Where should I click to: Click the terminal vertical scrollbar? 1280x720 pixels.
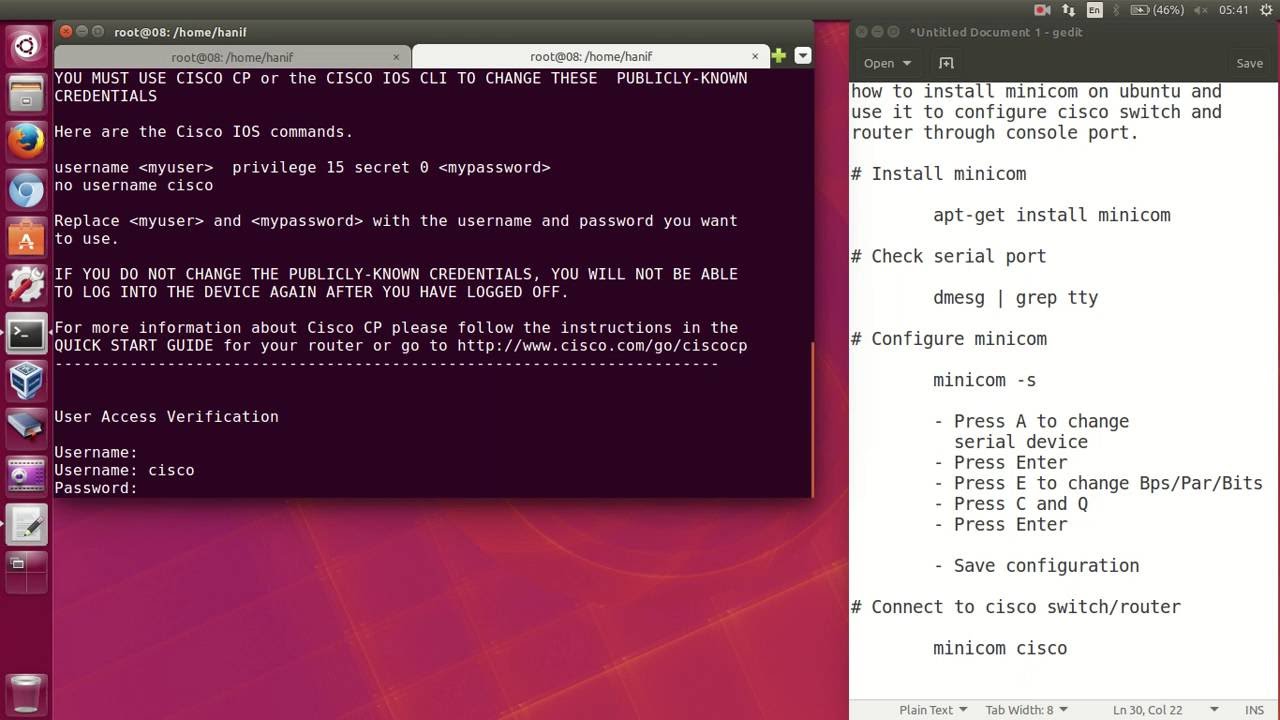click(x=813, y=419)
